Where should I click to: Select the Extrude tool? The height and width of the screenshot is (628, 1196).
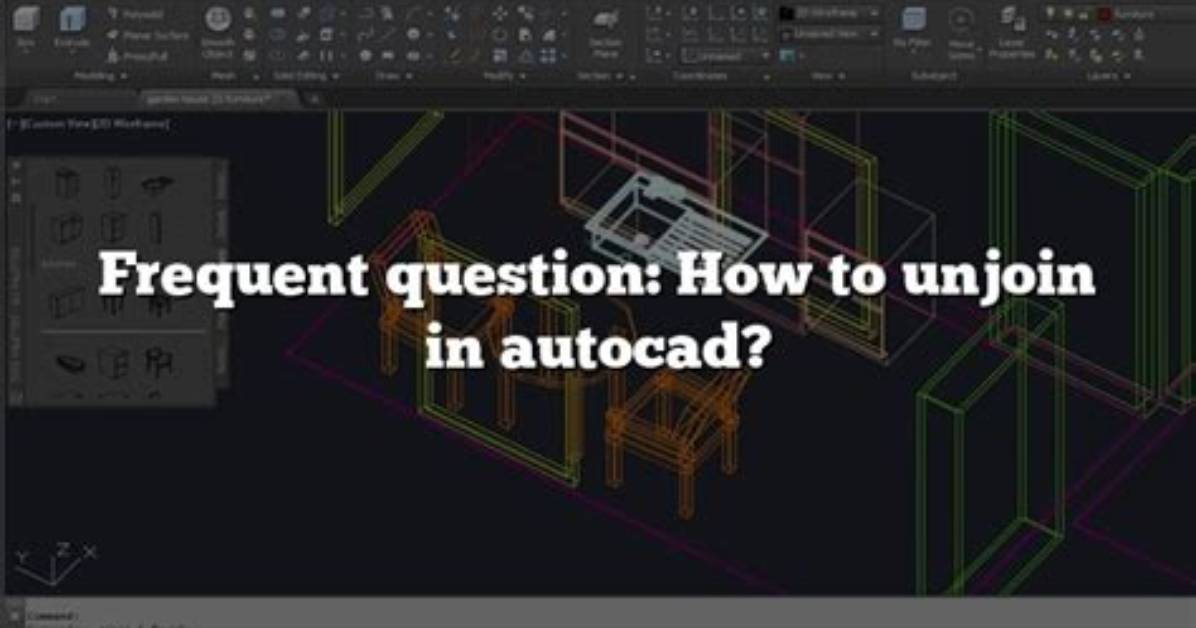(72, 28)
